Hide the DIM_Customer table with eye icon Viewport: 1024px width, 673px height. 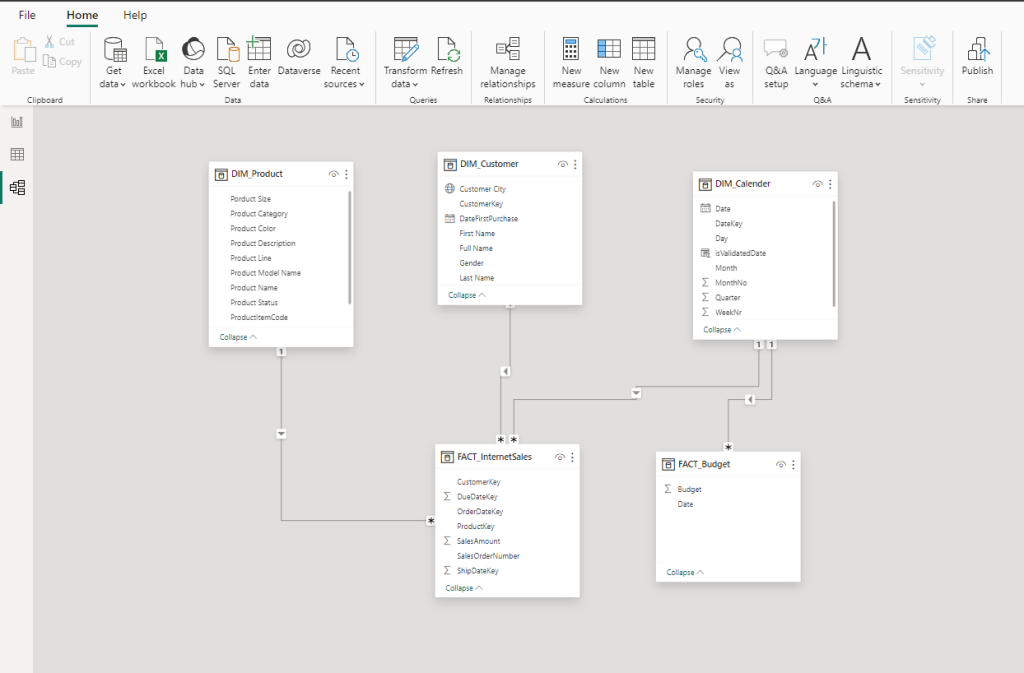562,164
